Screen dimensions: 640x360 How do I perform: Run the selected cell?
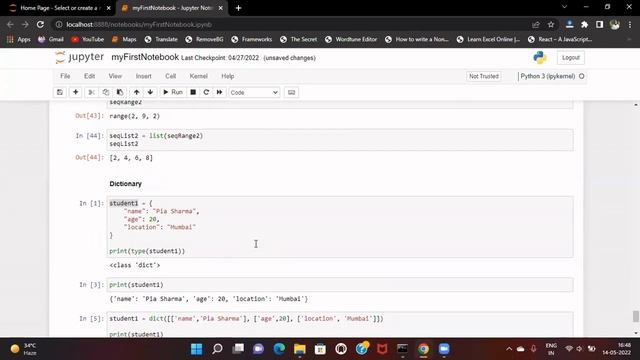click(x=173, y=92)
